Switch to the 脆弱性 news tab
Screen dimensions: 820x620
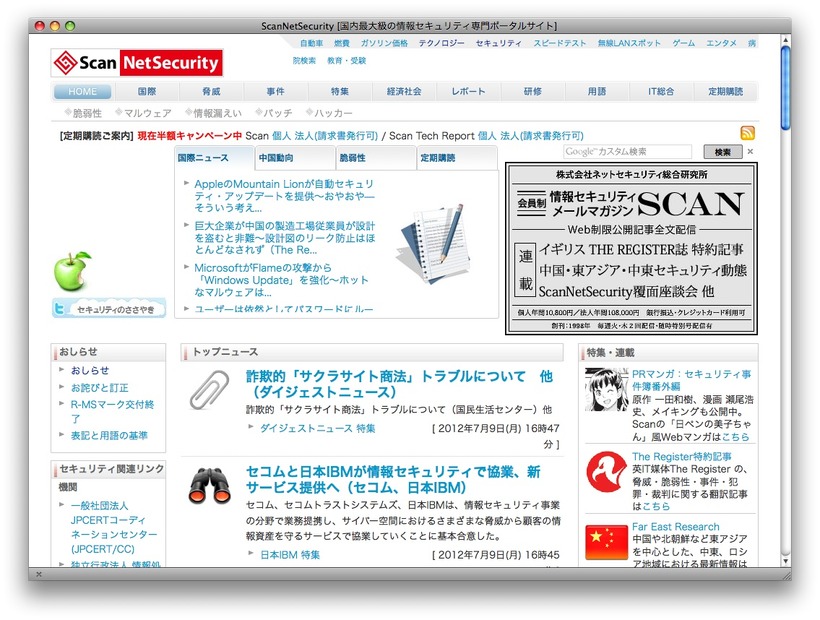click(377, 158)
